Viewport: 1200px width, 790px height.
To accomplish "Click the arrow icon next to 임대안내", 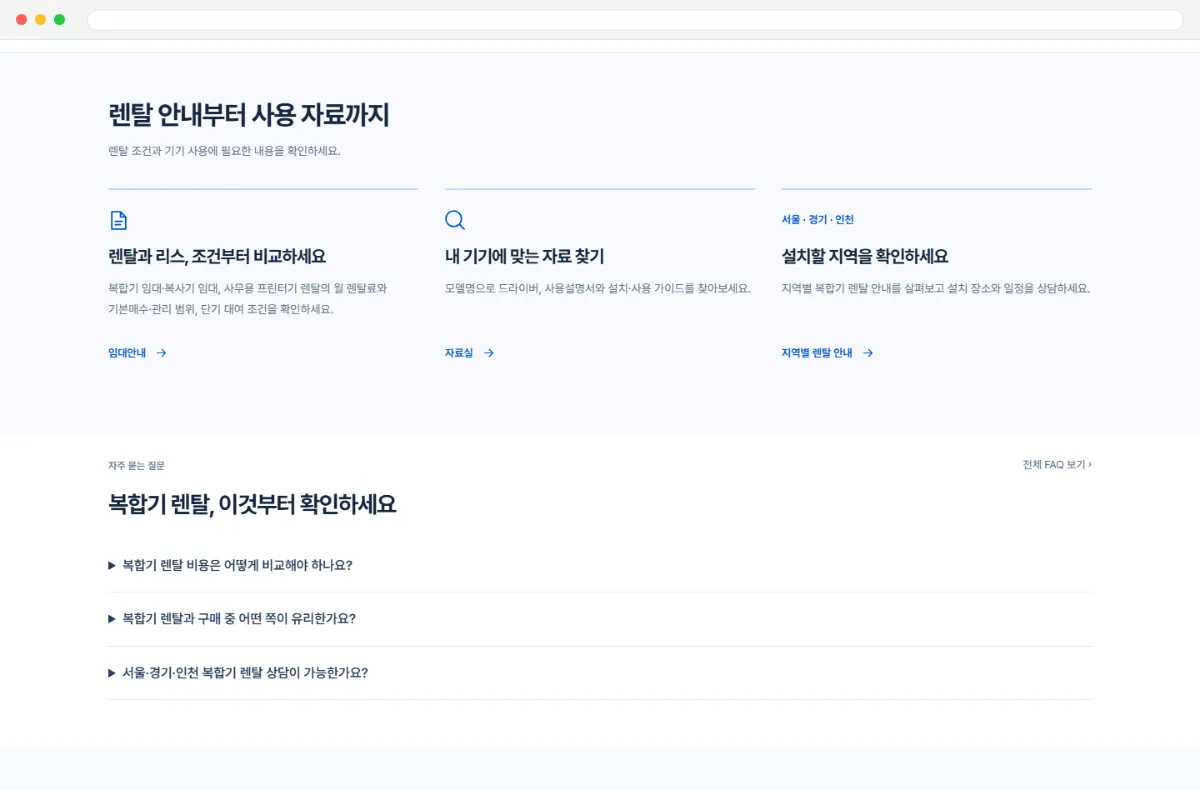I will [x=161, y=353].
